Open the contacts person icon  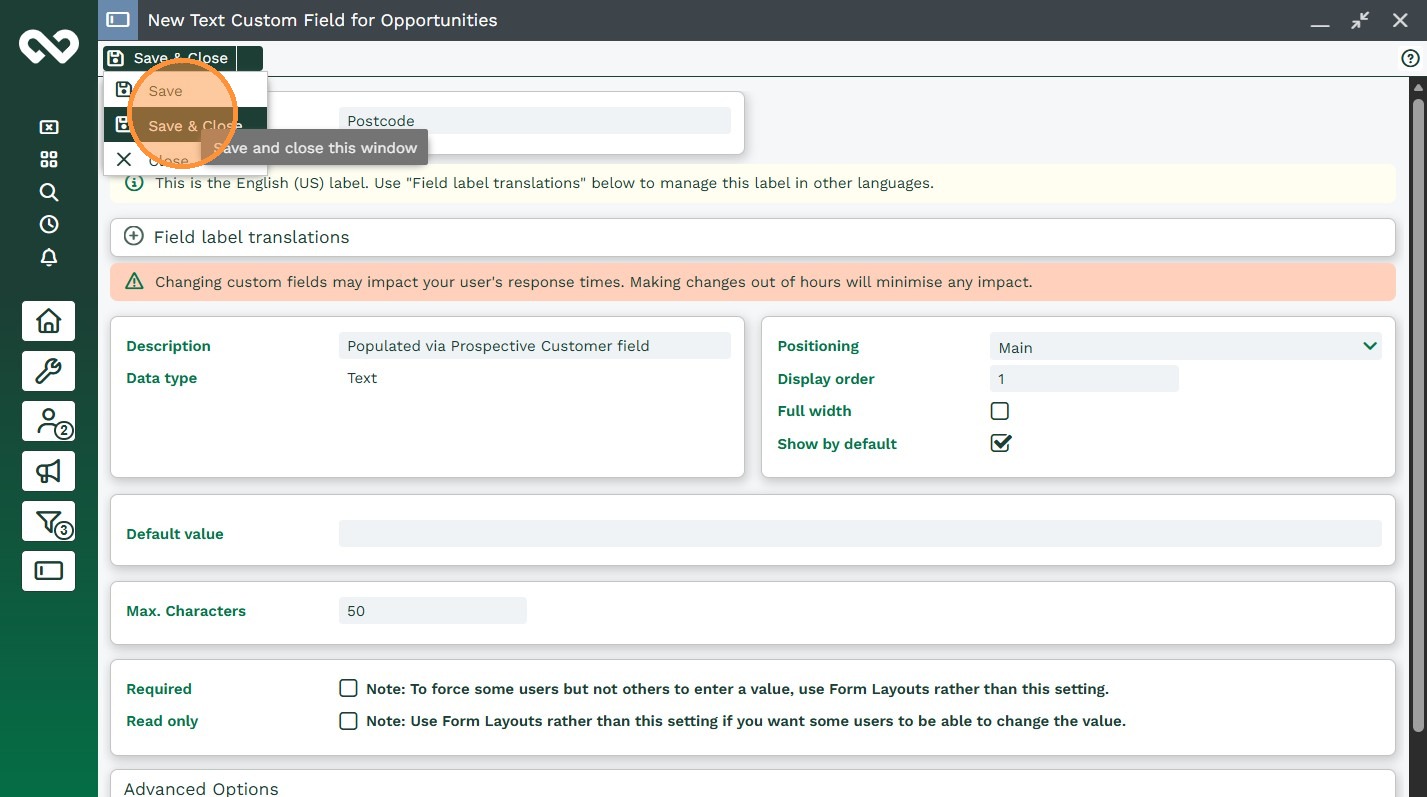[48, 421]
